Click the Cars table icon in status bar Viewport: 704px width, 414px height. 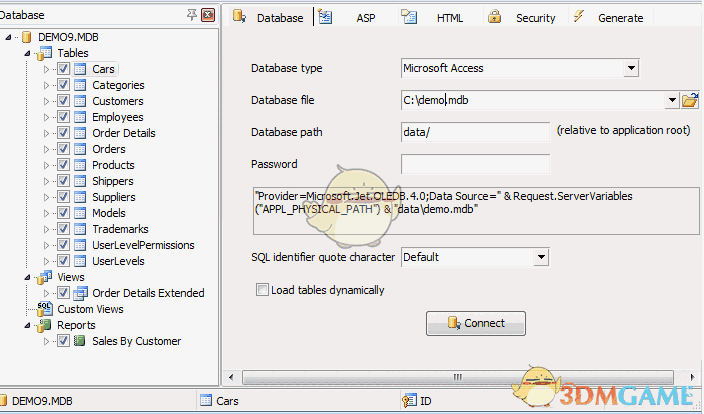(206, 401)
